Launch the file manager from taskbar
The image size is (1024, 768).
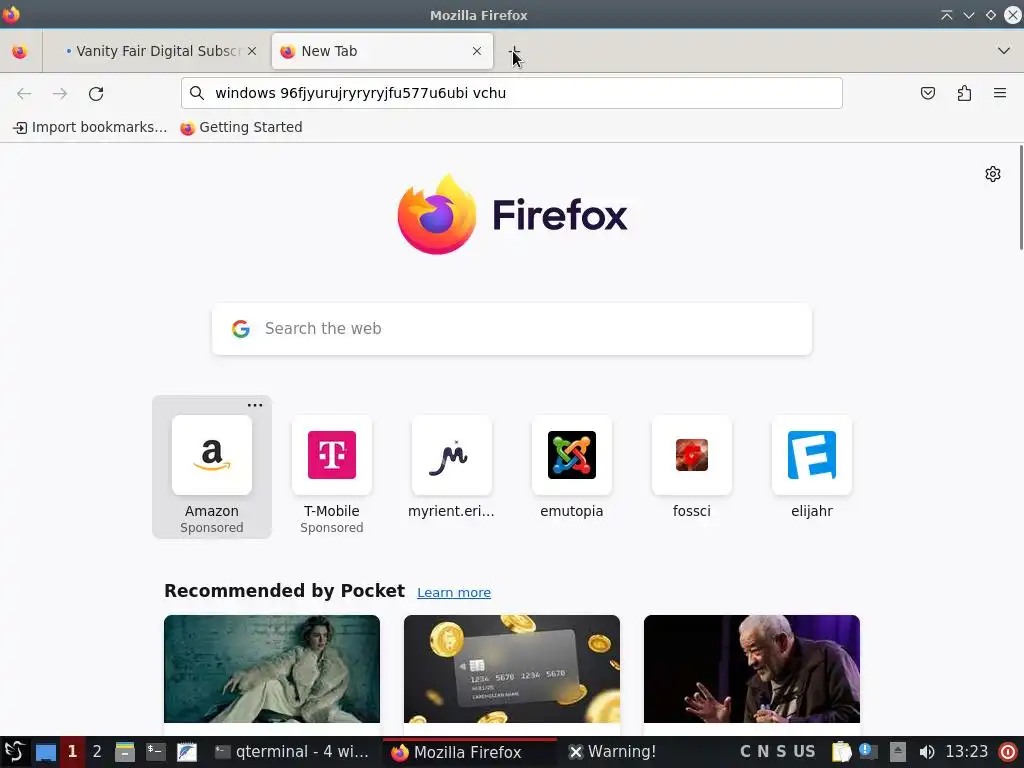125,752
